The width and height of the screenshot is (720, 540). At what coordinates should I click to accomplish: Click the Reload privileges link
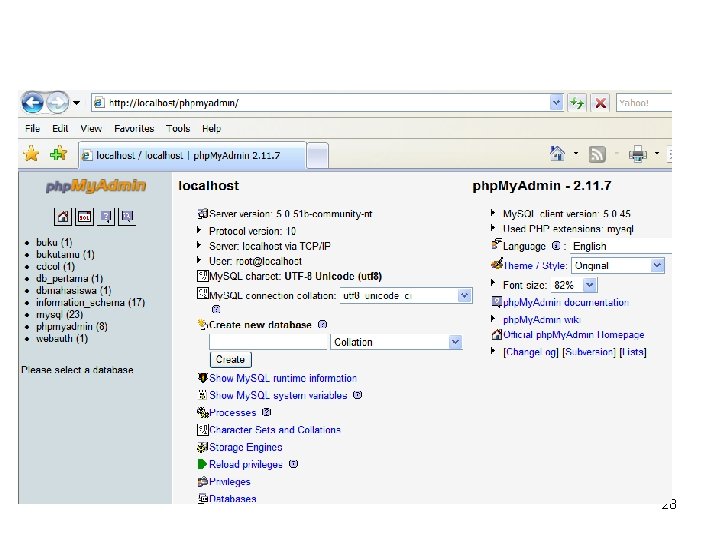click(246, 465)
